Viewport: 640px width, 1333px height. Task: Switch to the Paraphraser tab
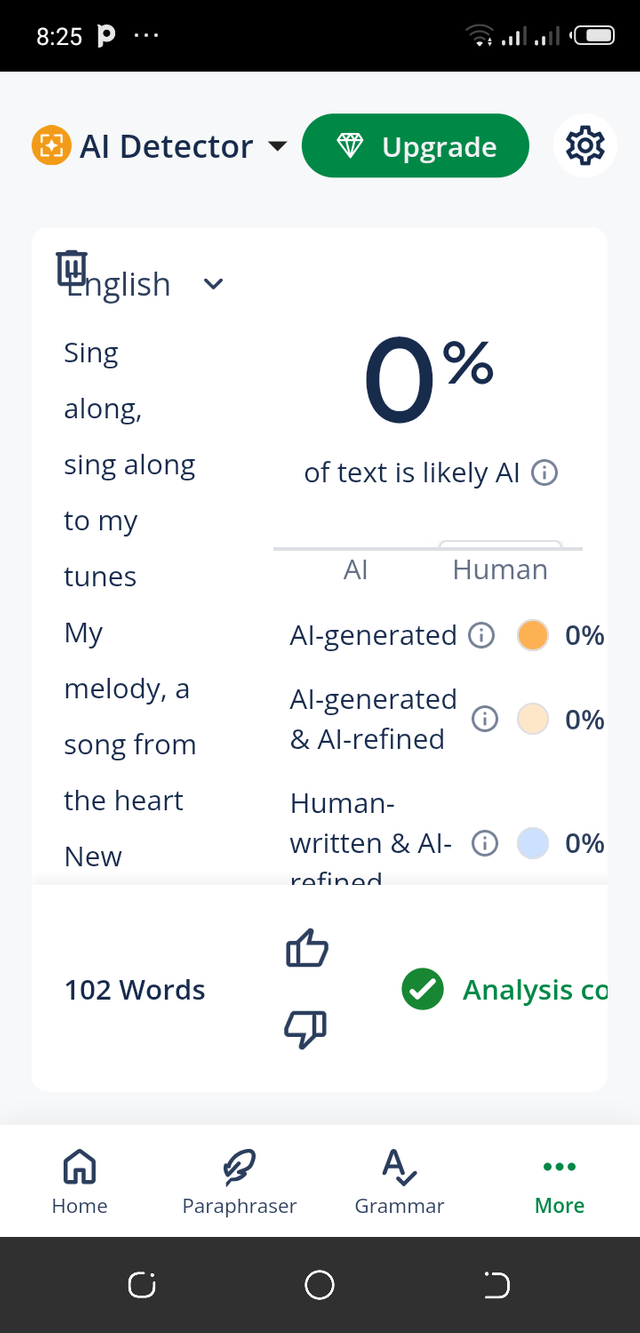[x=239, y=1181]
